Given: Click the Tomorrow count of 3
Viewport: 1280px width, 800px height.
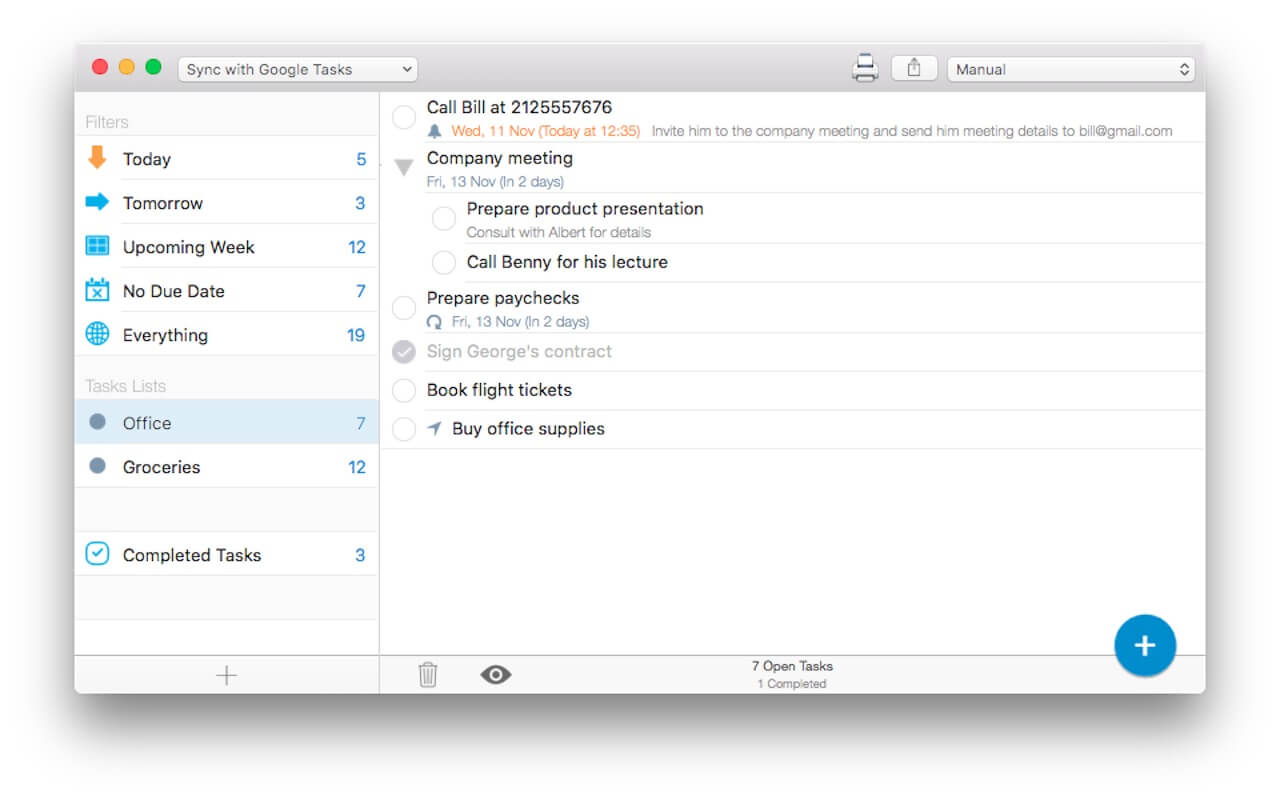Looking at the screenshot, I should [361, 203].
